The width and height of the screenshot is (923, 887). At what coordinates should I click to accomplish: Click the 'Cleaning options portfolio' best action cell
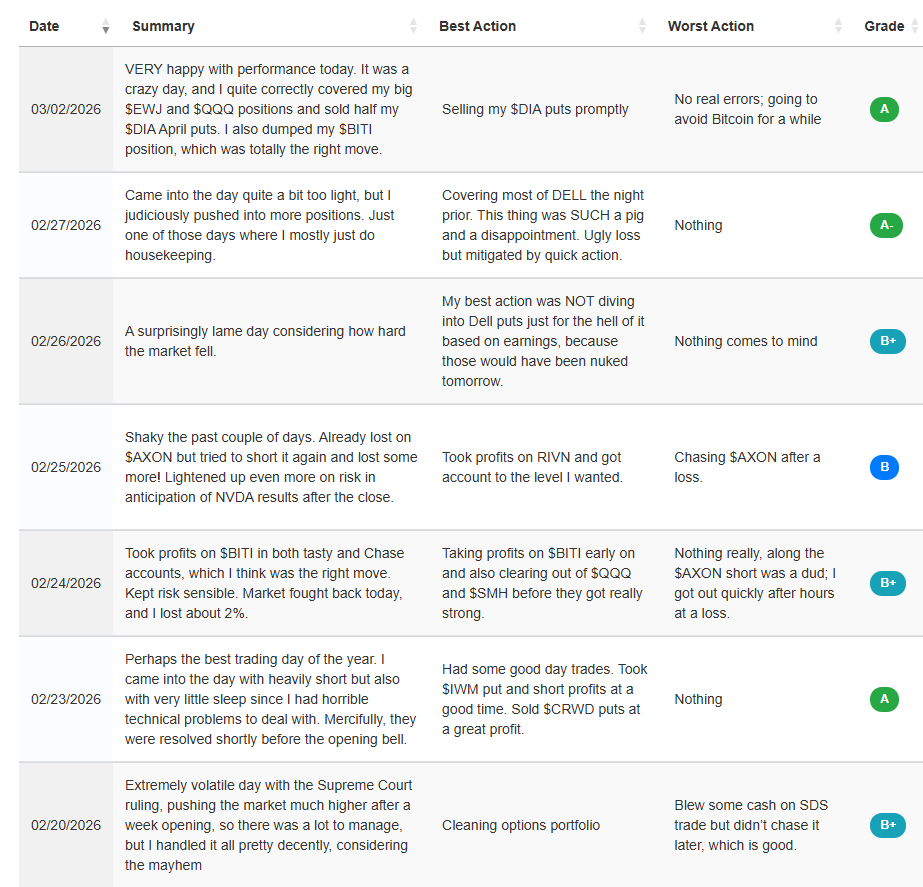(521, 825)
